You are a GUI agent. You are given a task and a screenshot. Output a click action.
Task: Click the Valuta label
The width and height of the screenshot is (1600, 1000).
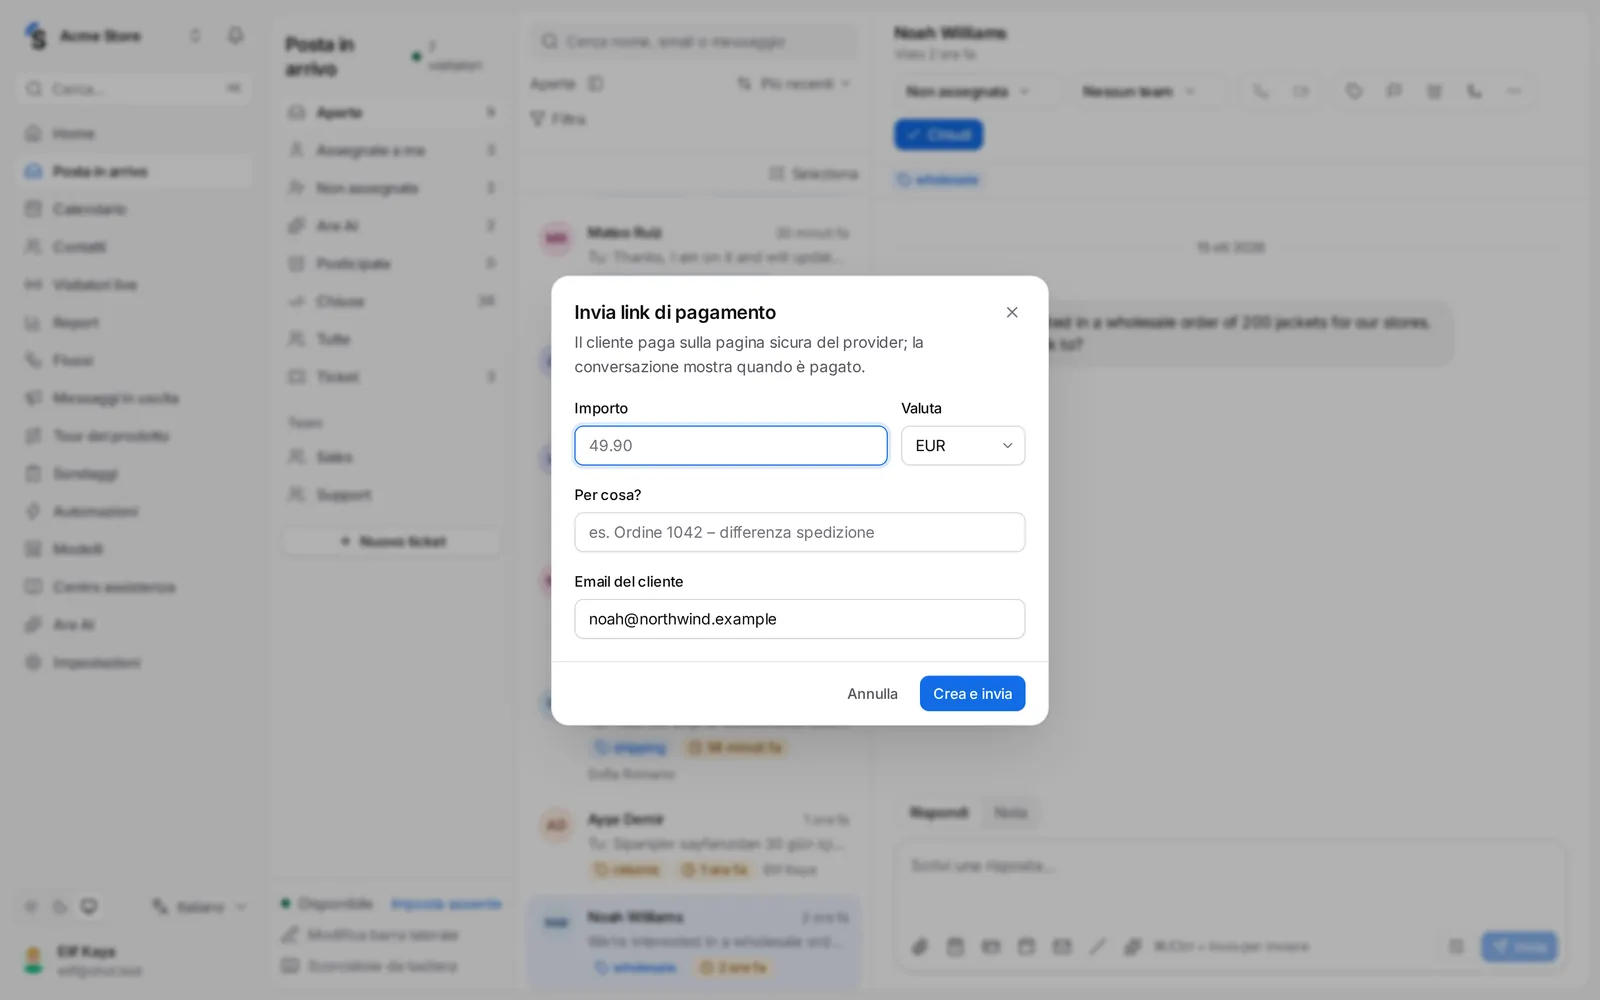tap(921, 408)
